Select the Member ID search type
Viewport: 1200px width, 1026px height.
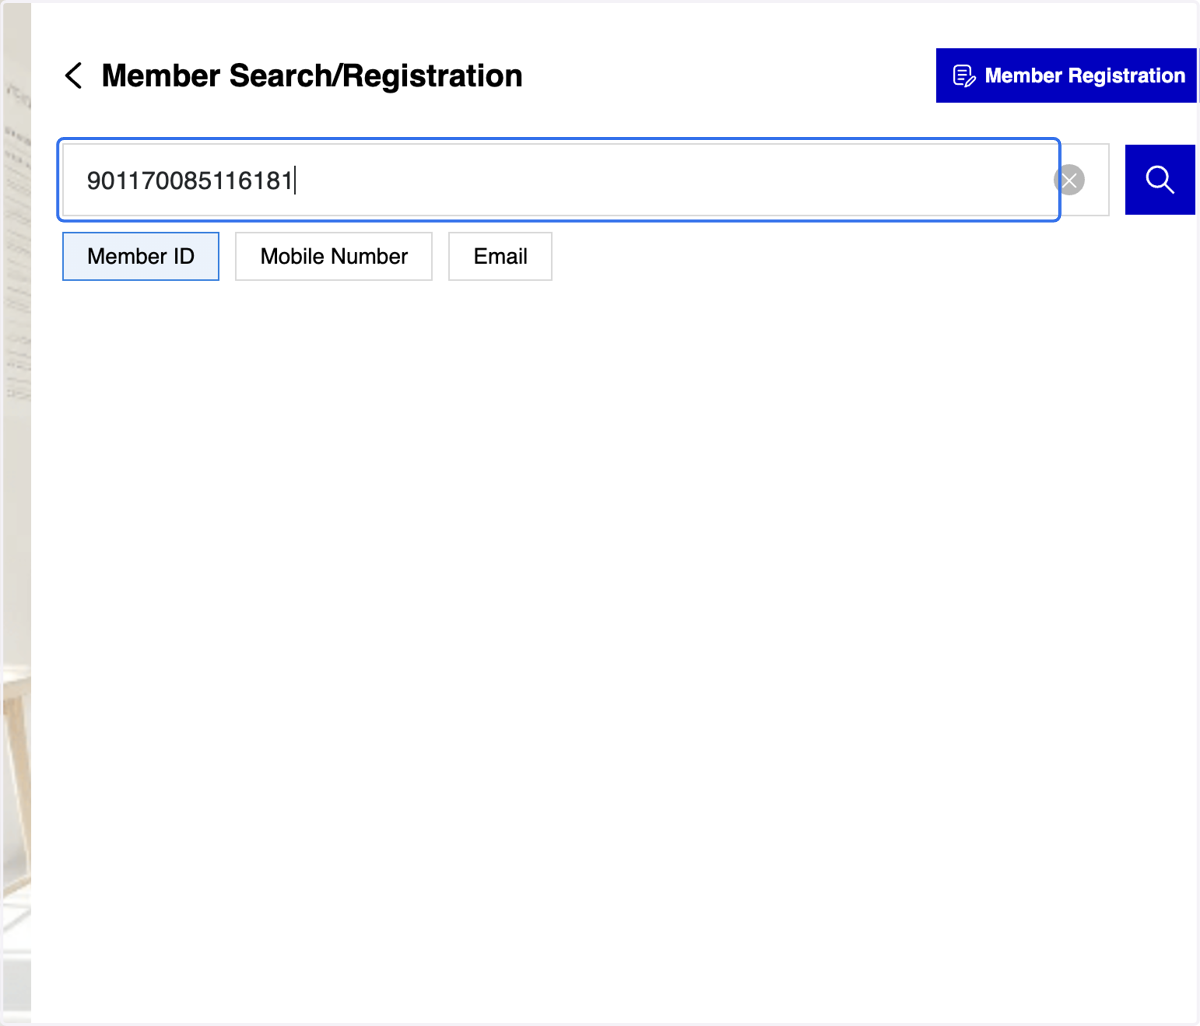(x=141, y=257)
